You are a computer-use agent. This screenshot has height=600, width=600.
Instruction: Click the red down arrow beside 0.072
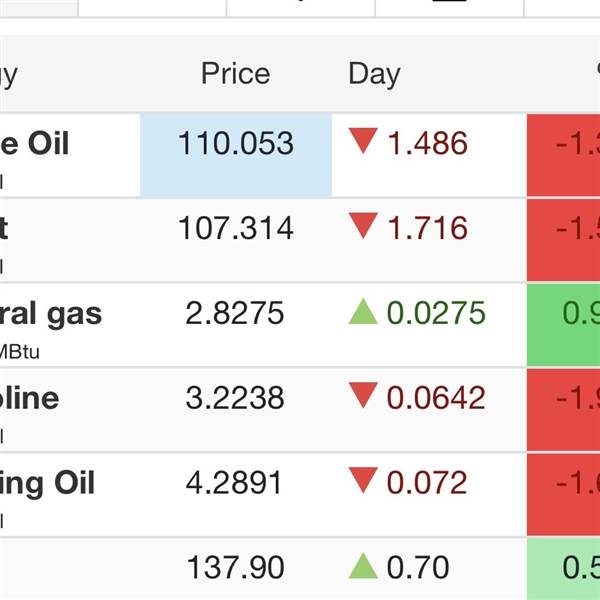pyautogui.click(x=363, y=483)
